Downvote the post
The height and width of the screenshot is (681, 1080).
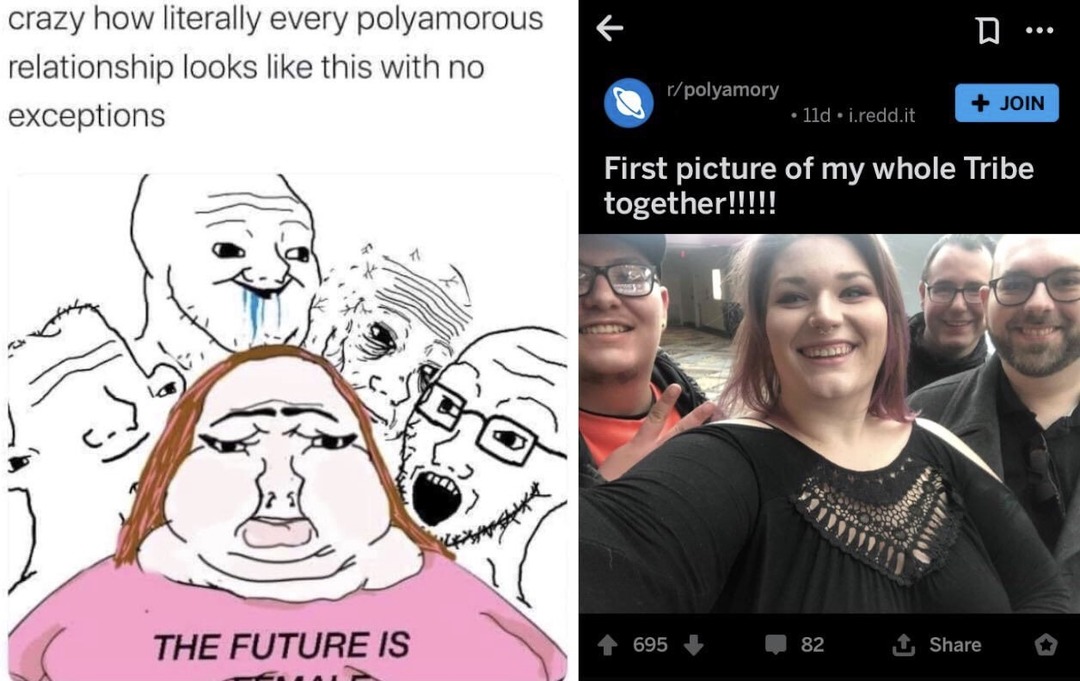pos(694,645)
